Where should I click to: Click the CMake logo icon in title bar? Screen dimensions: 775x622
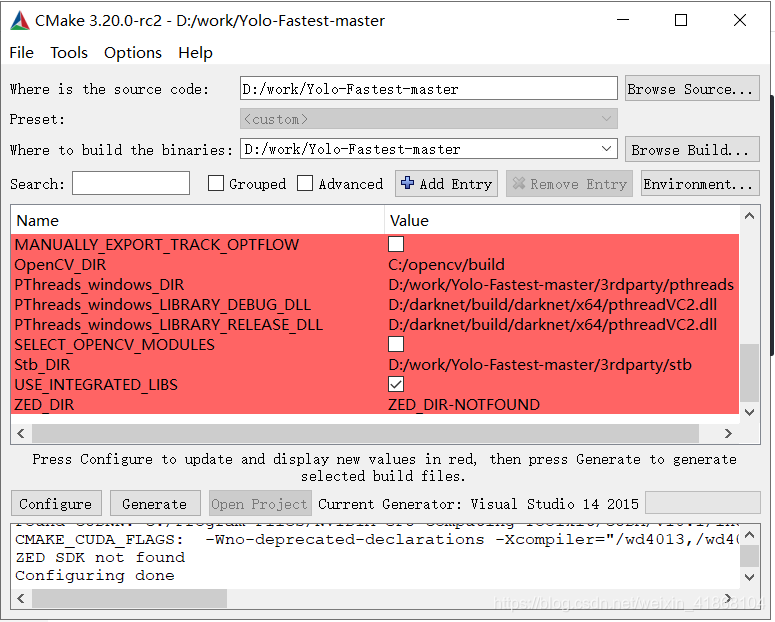coord(20,21)
